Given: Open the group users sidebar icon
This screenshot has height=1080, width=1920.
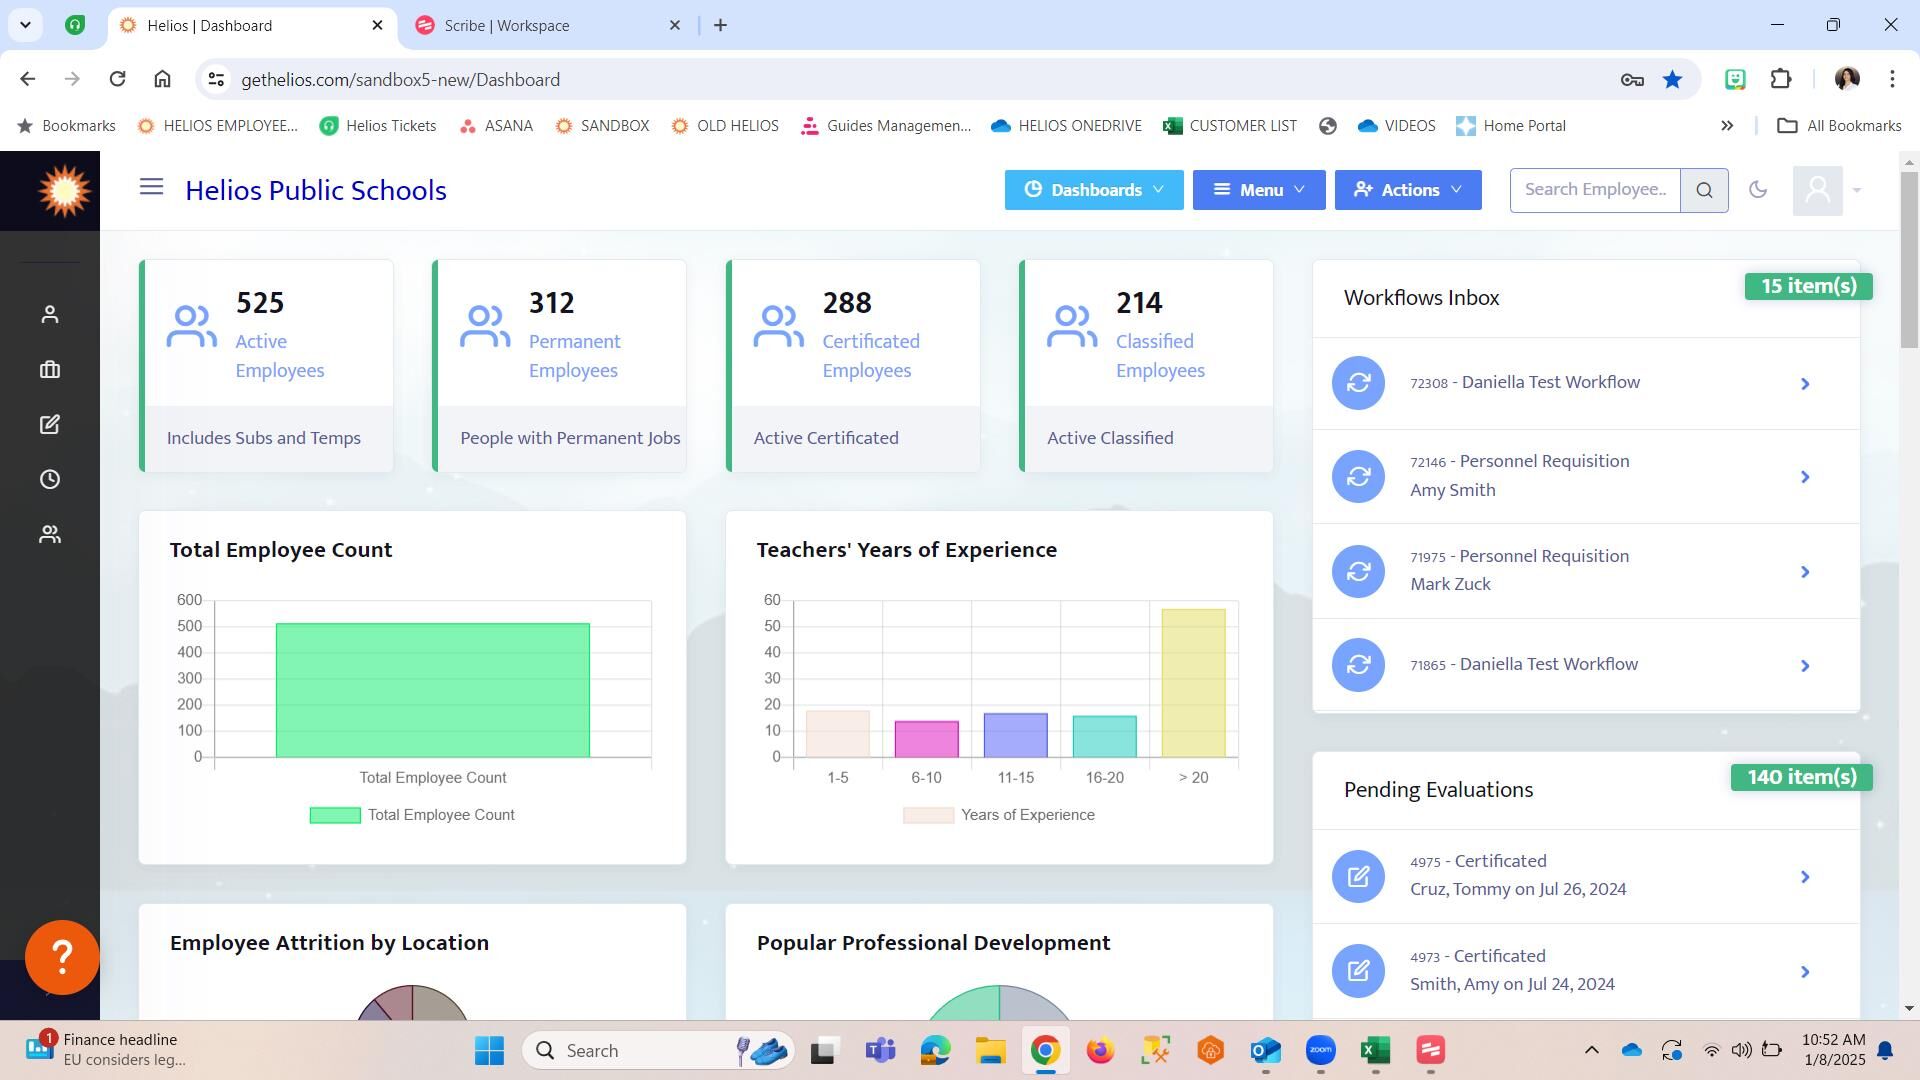Looking at the screenshot, I should (49, 535).
